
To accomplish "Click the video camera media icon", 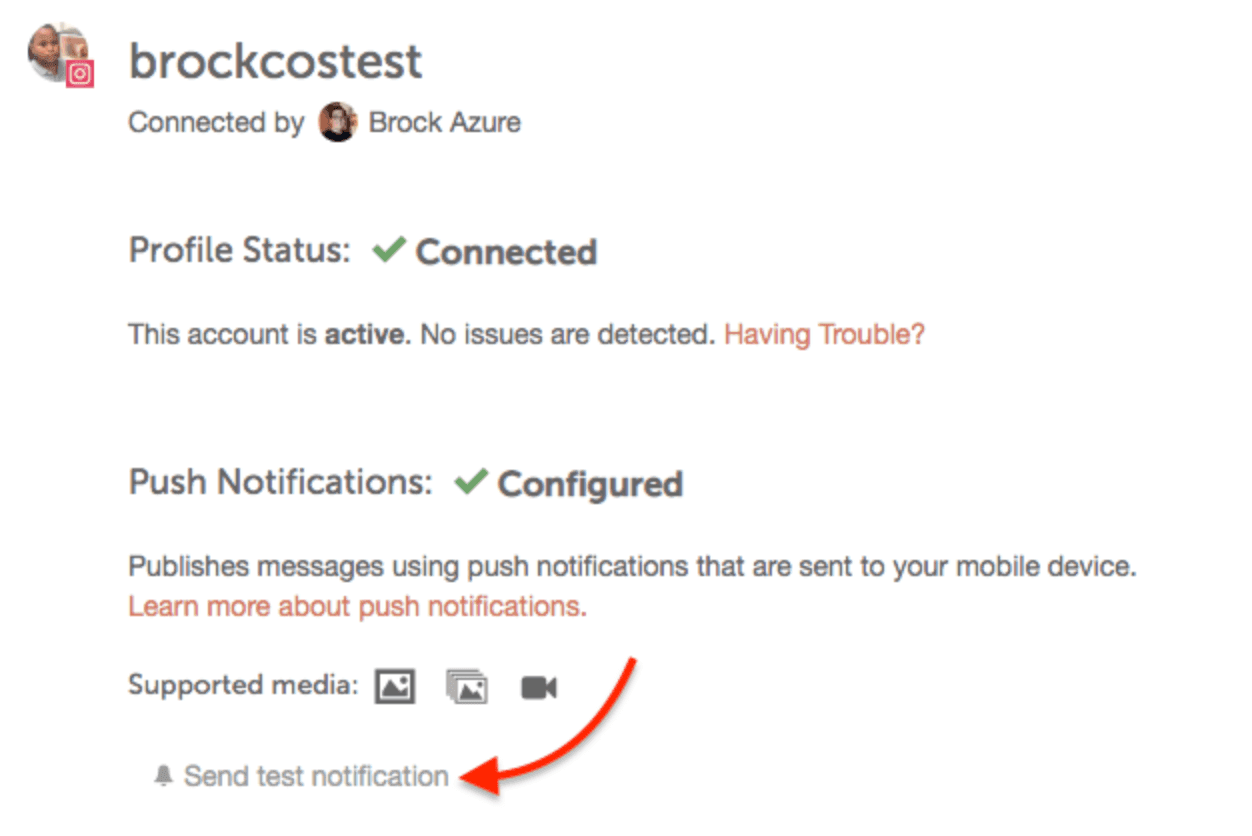I will 539,688.
